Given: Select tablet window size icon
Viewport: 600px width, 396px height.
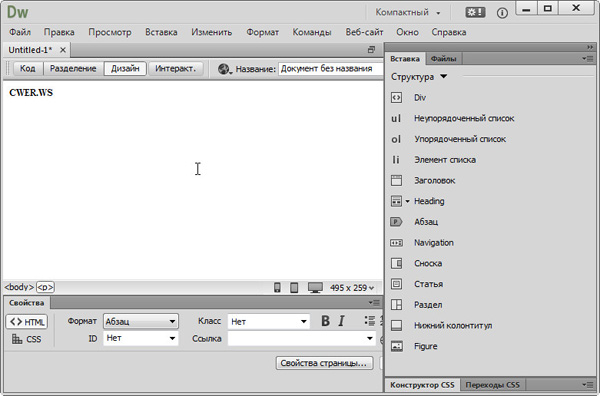Looking at the screenshot, I should (294, 287).
